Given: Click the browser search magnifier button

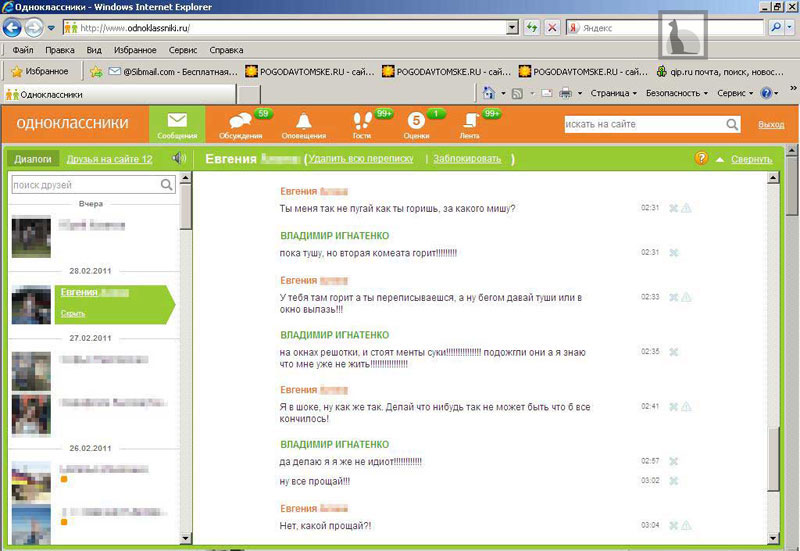Looking at the screenshot, I should (776, 28).
